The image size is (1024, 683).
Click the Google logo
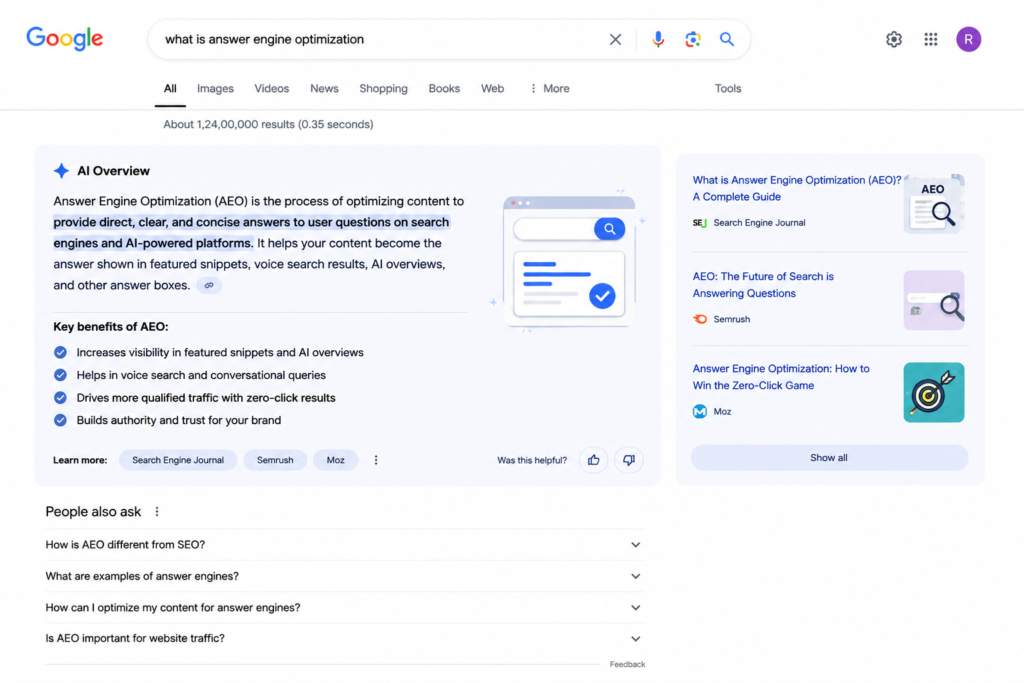(x=65, y=39)
